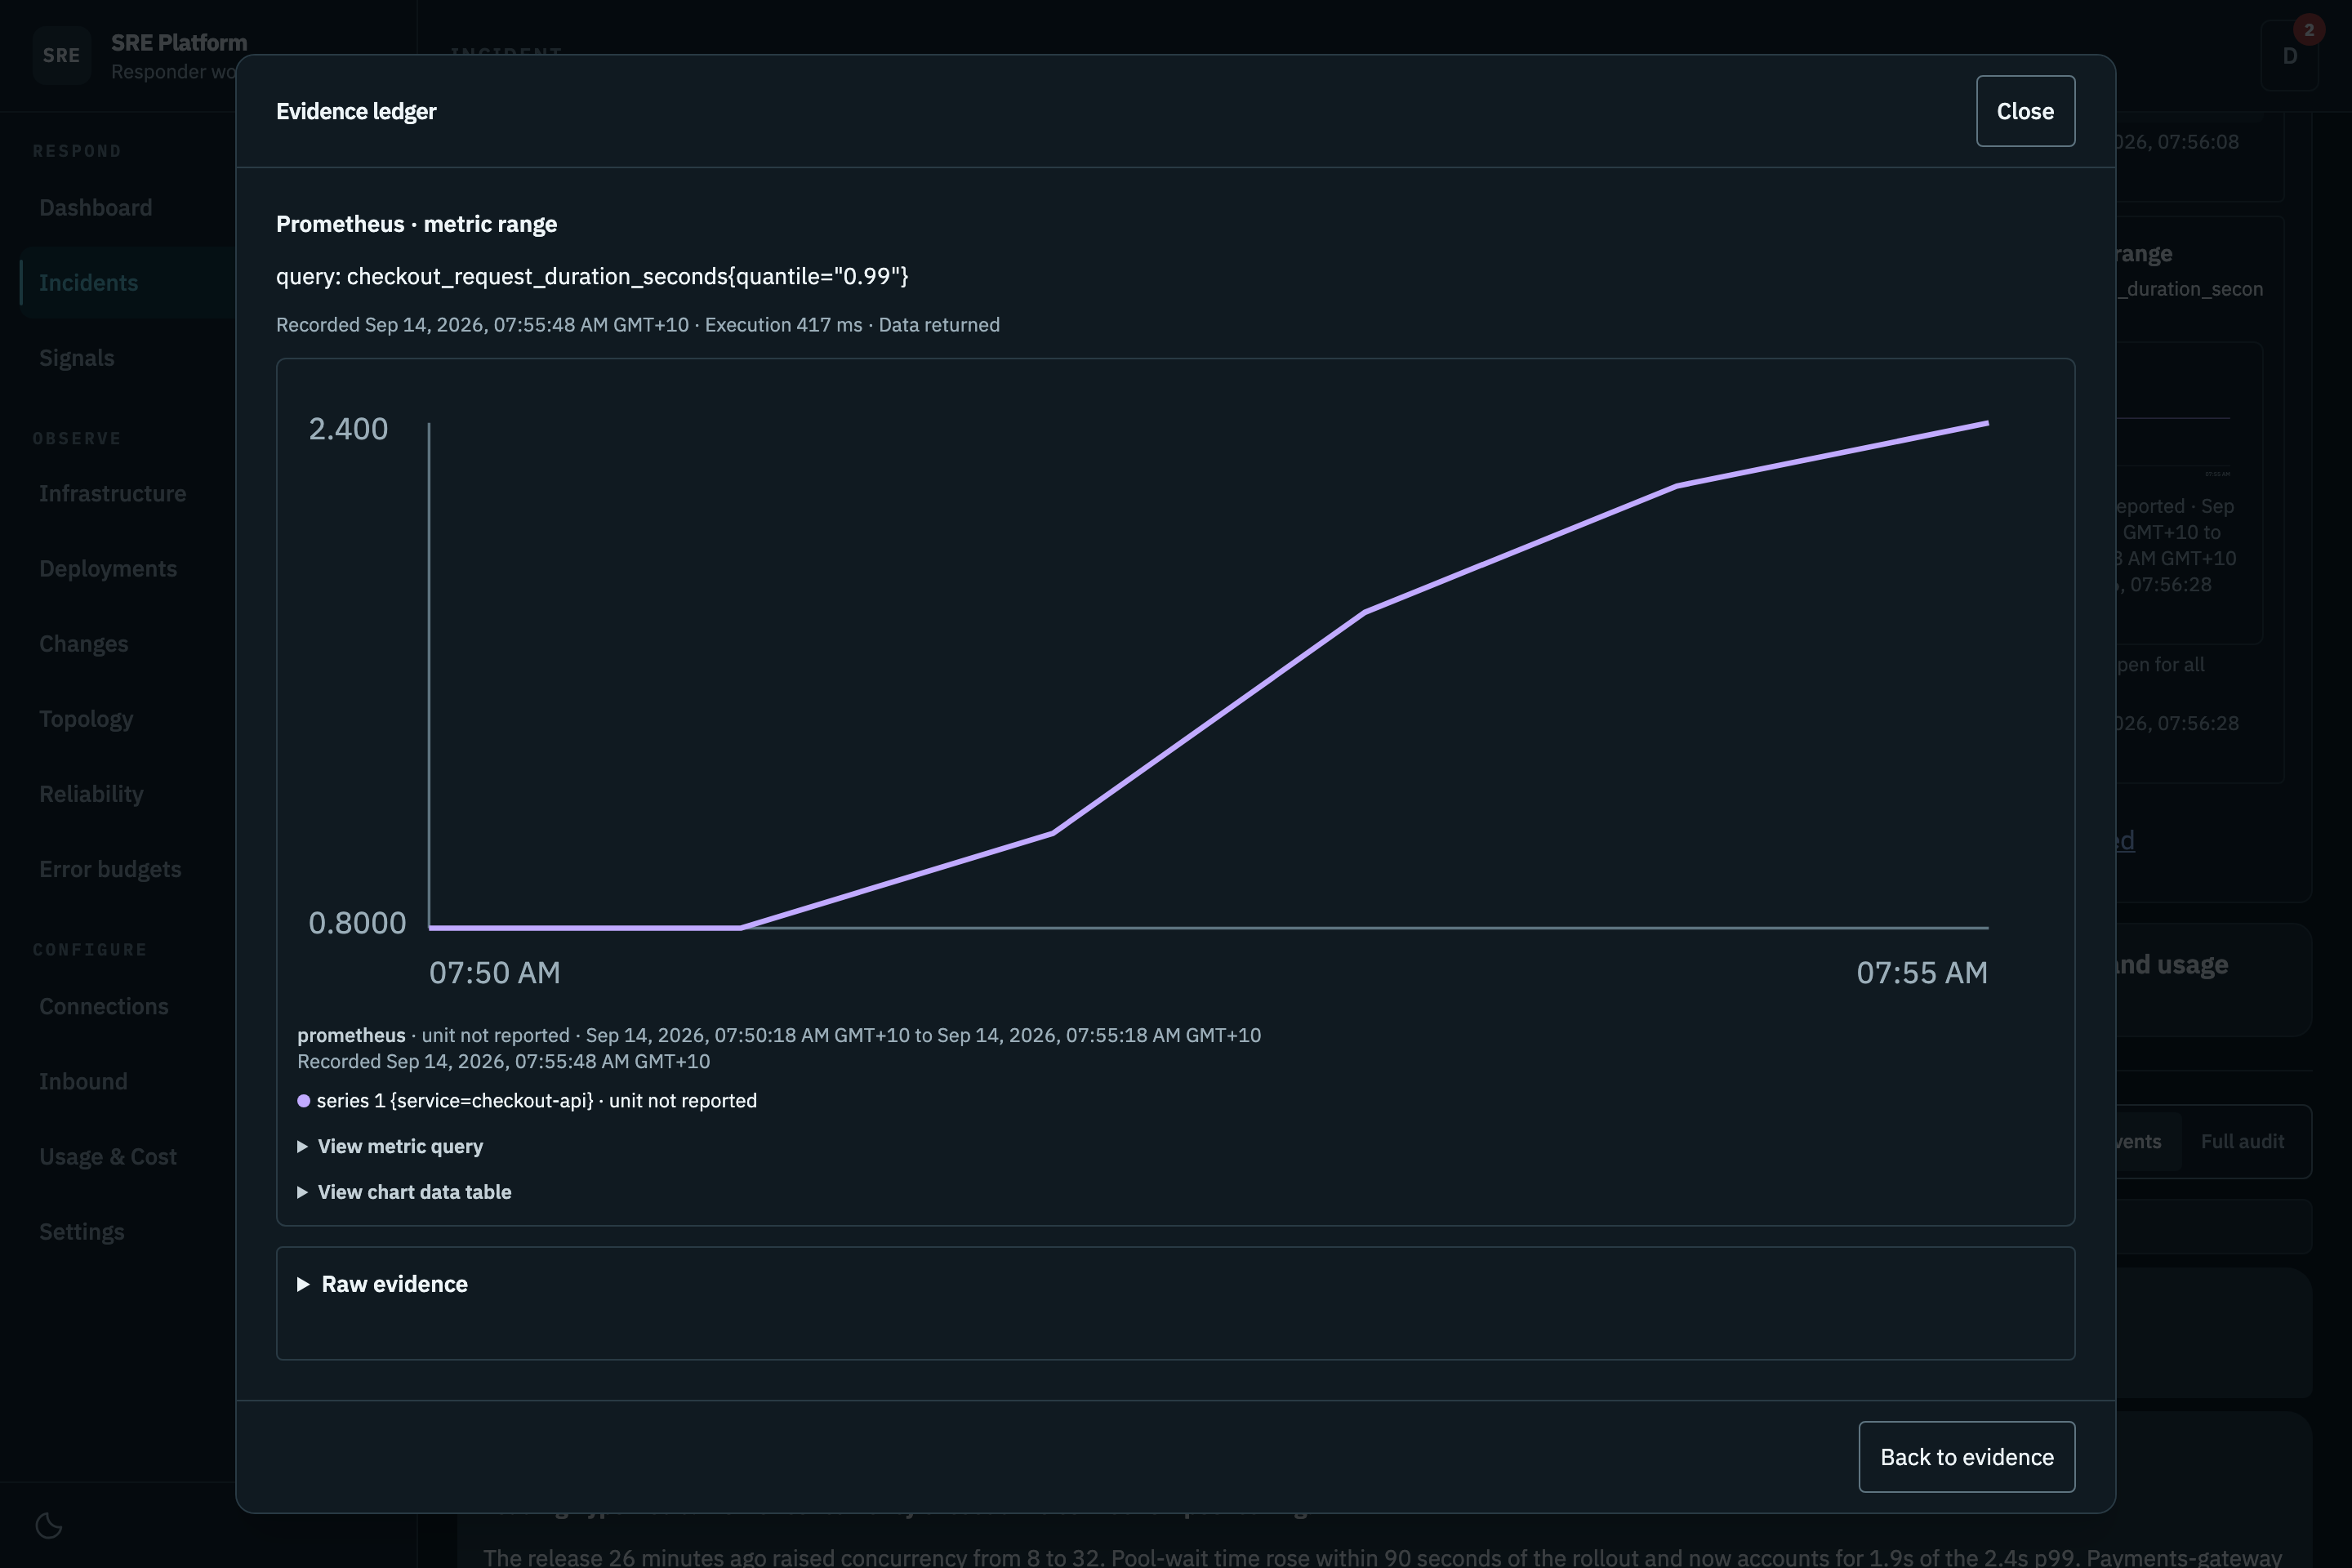Go to Dashboard in sidebar
The width and height of the screenshot is (2352, 1568).
point(96,208)
